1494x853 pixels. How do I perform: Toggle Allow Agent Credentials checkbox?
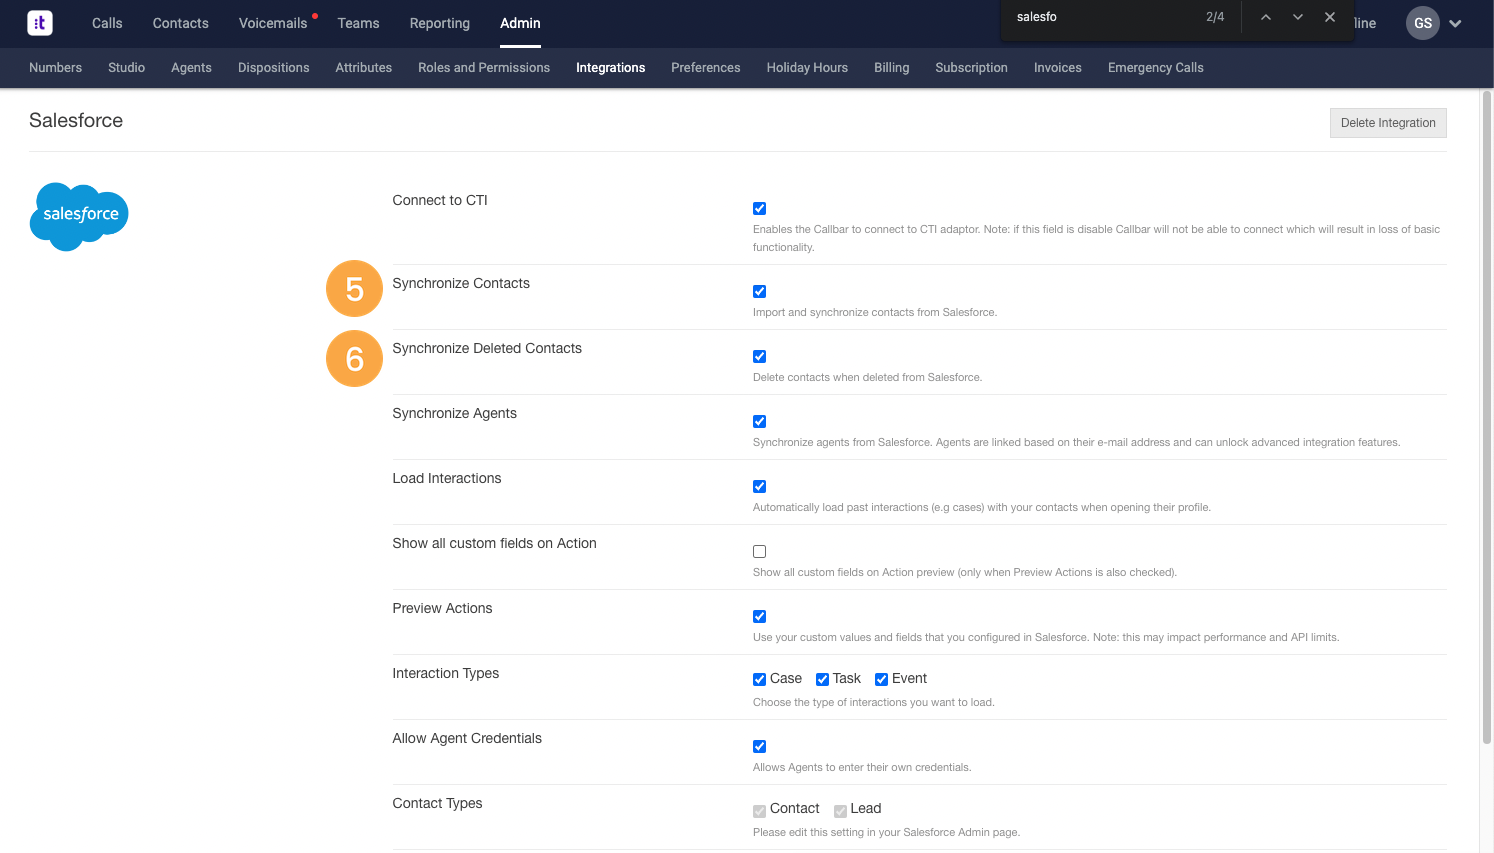[x=760, y=747]
